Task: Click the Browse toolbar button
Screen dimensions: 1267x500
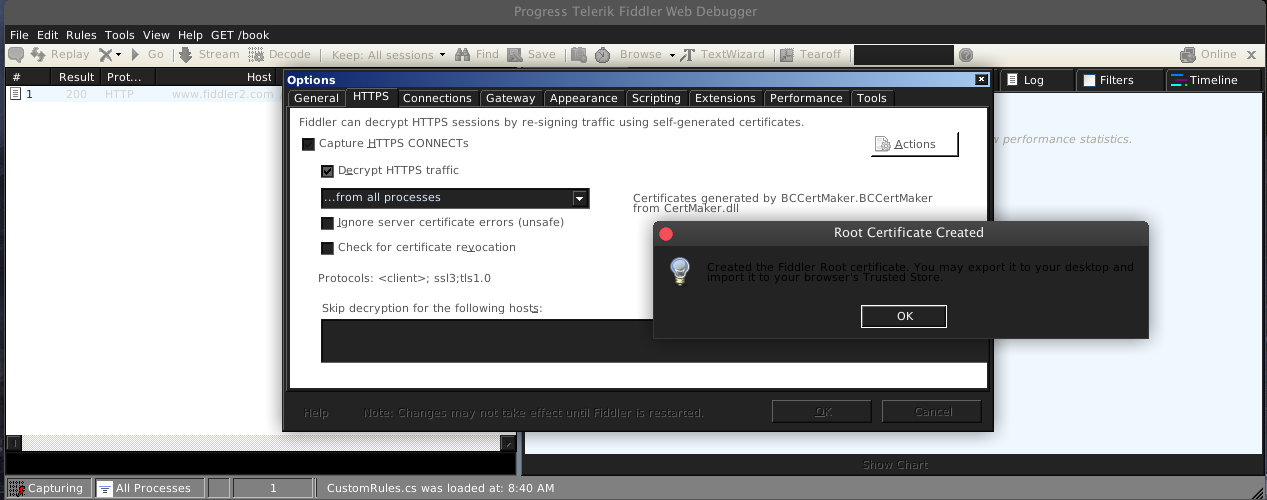Action: [640, 55]
